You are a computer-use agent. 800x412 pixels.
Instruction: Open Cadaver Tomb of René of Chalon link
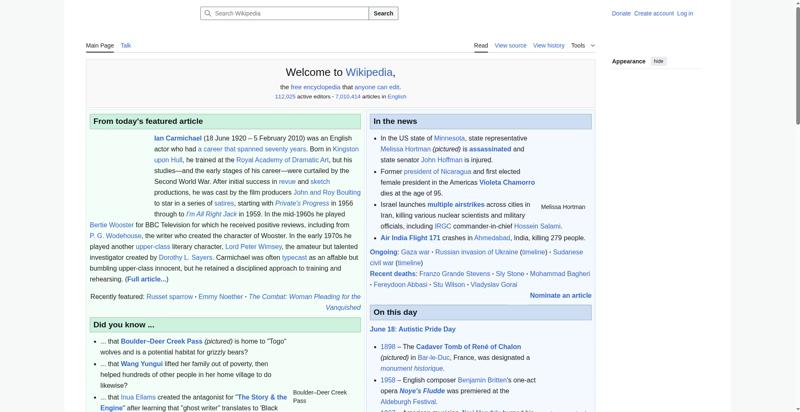point(468,347)
